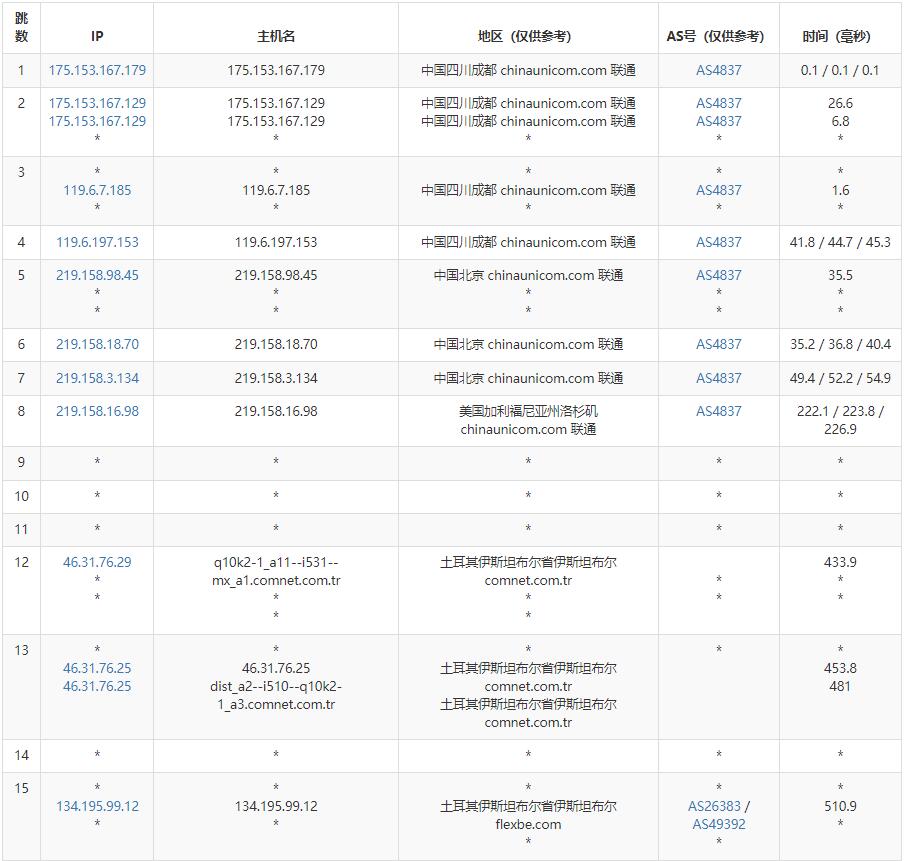
Task: Follow AS4837 link in the 219.158.3.134 row
Action: [718, 378]
